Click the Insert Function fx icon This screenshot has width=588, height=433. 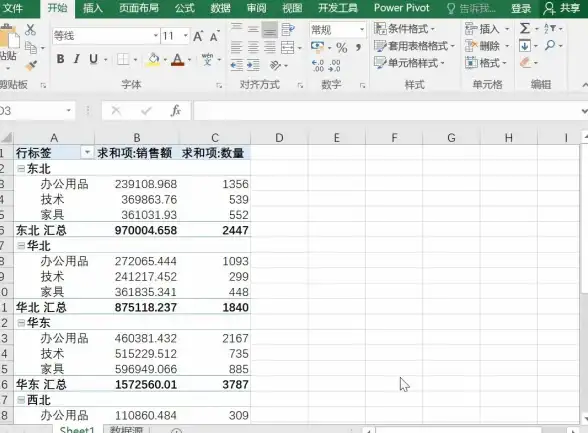176,111
